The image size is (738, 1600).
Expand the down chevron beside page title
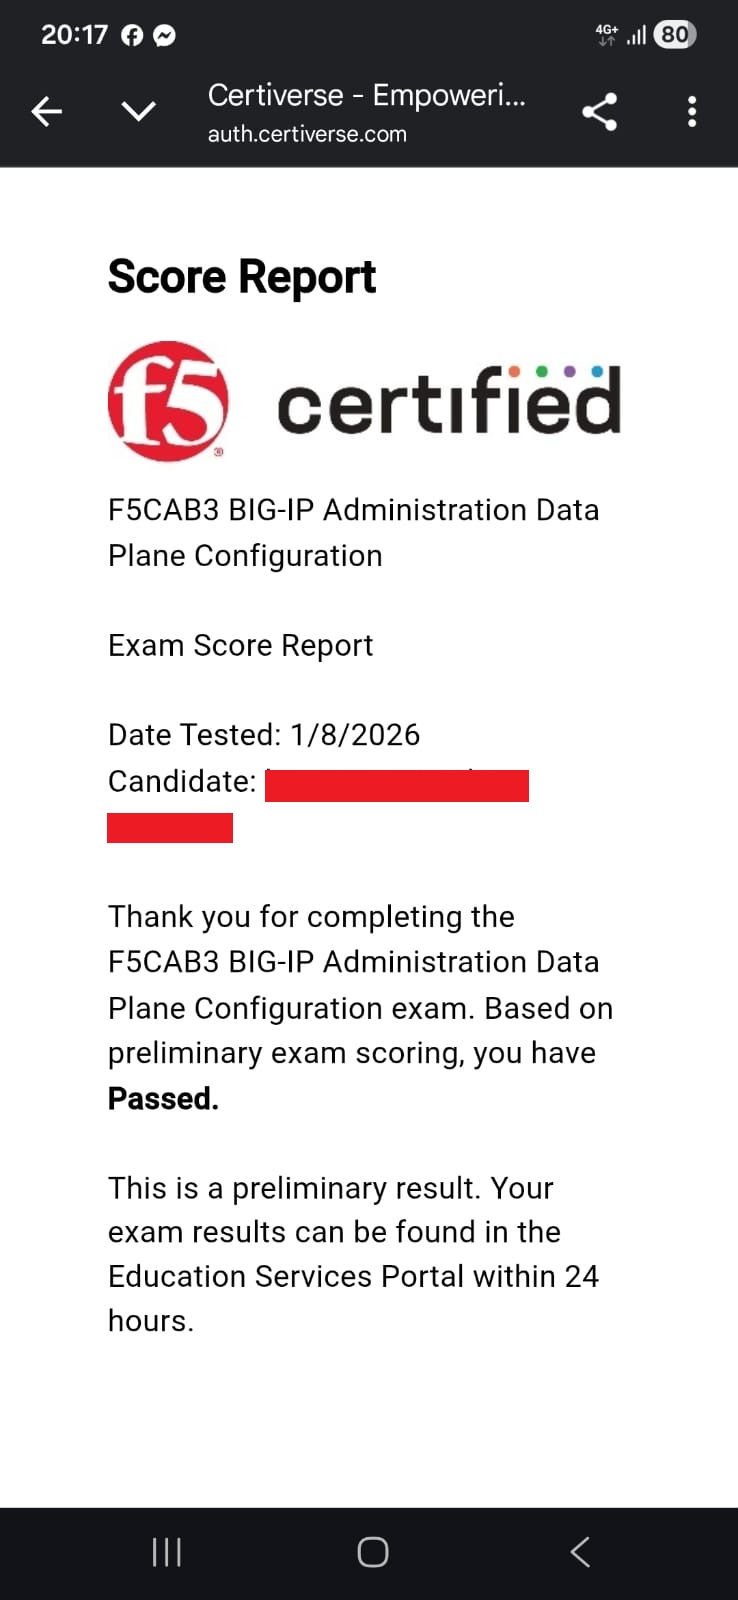coord(138,111)
